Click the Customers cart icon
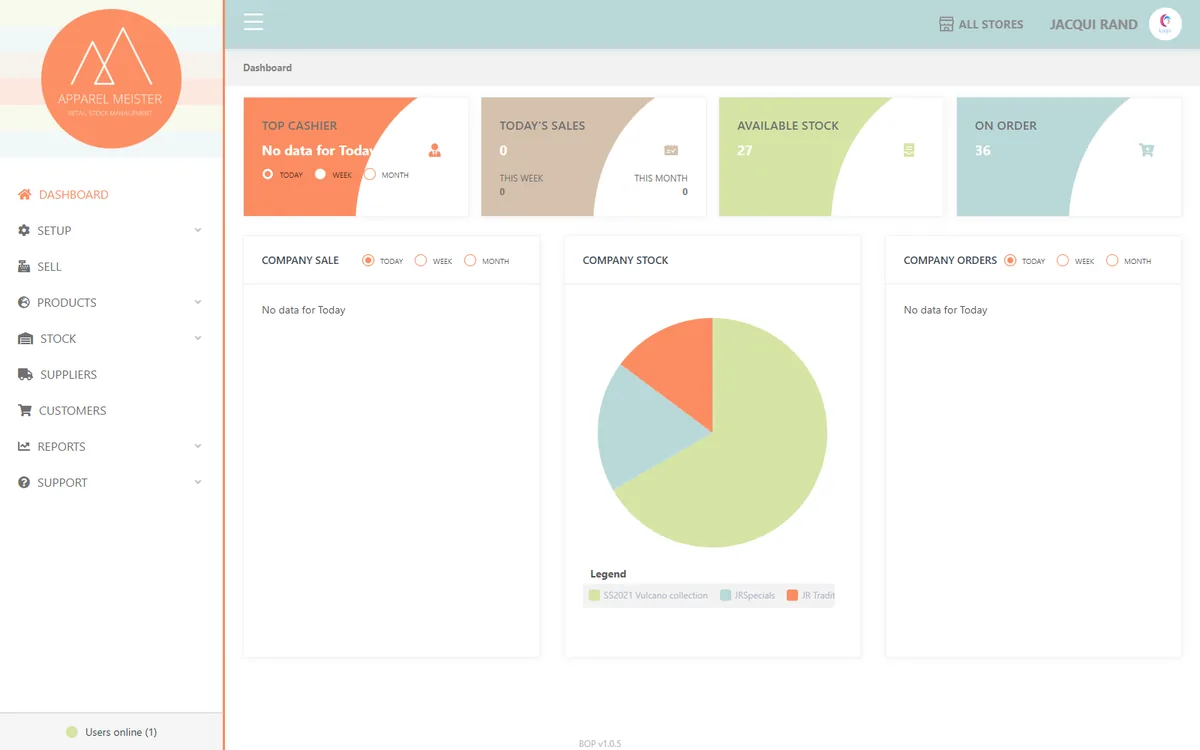 pyautogui.click(x=25, y=410)
